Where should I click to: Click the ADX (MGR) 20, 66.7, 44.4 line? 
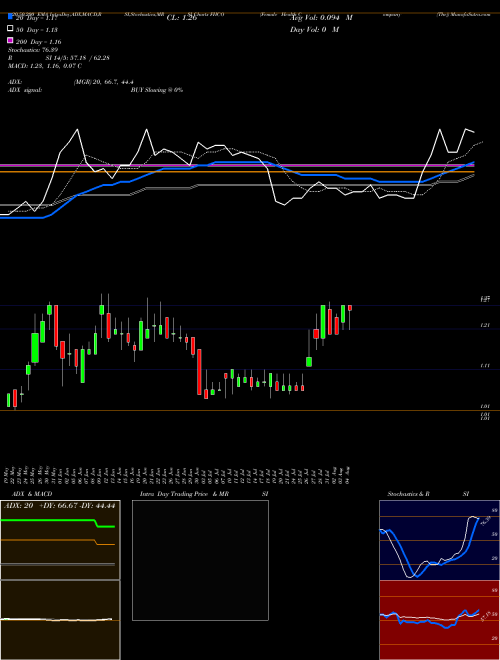(x=71, y=82)
